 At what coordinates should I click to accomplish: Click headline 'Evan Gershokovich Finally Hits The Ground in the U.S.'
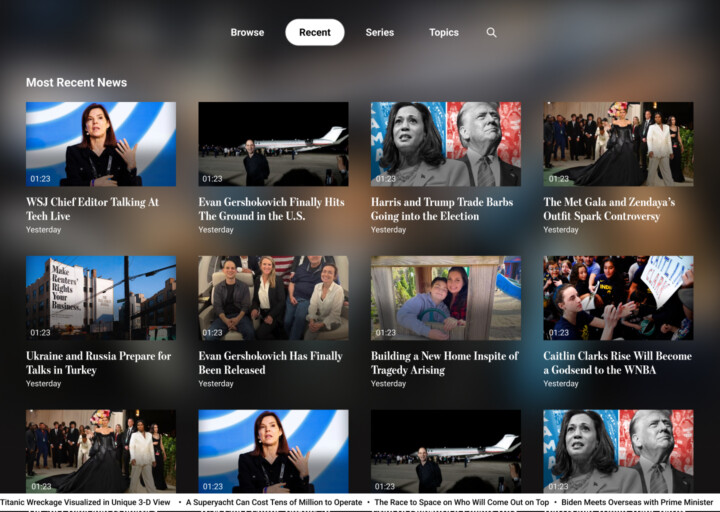[271, 209]
